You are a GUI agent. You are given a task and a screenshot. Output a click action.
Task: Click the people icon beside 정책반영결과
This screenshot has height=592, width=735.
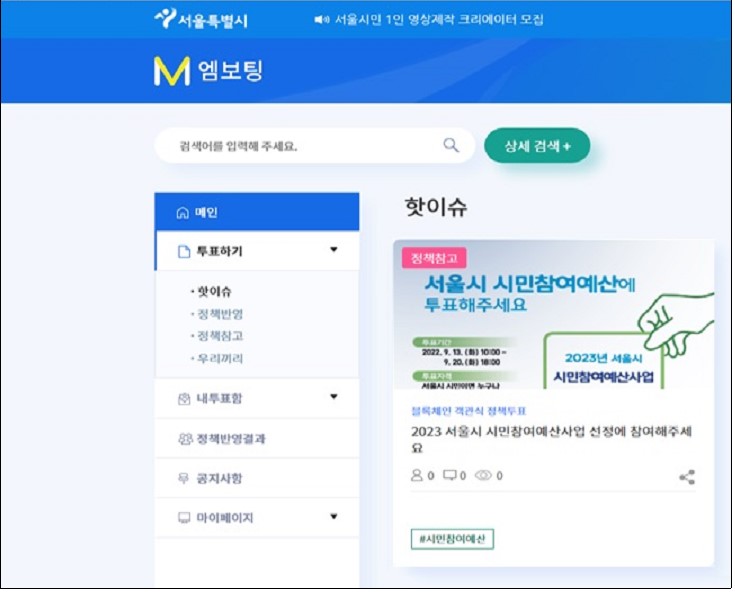pos(185,439)
